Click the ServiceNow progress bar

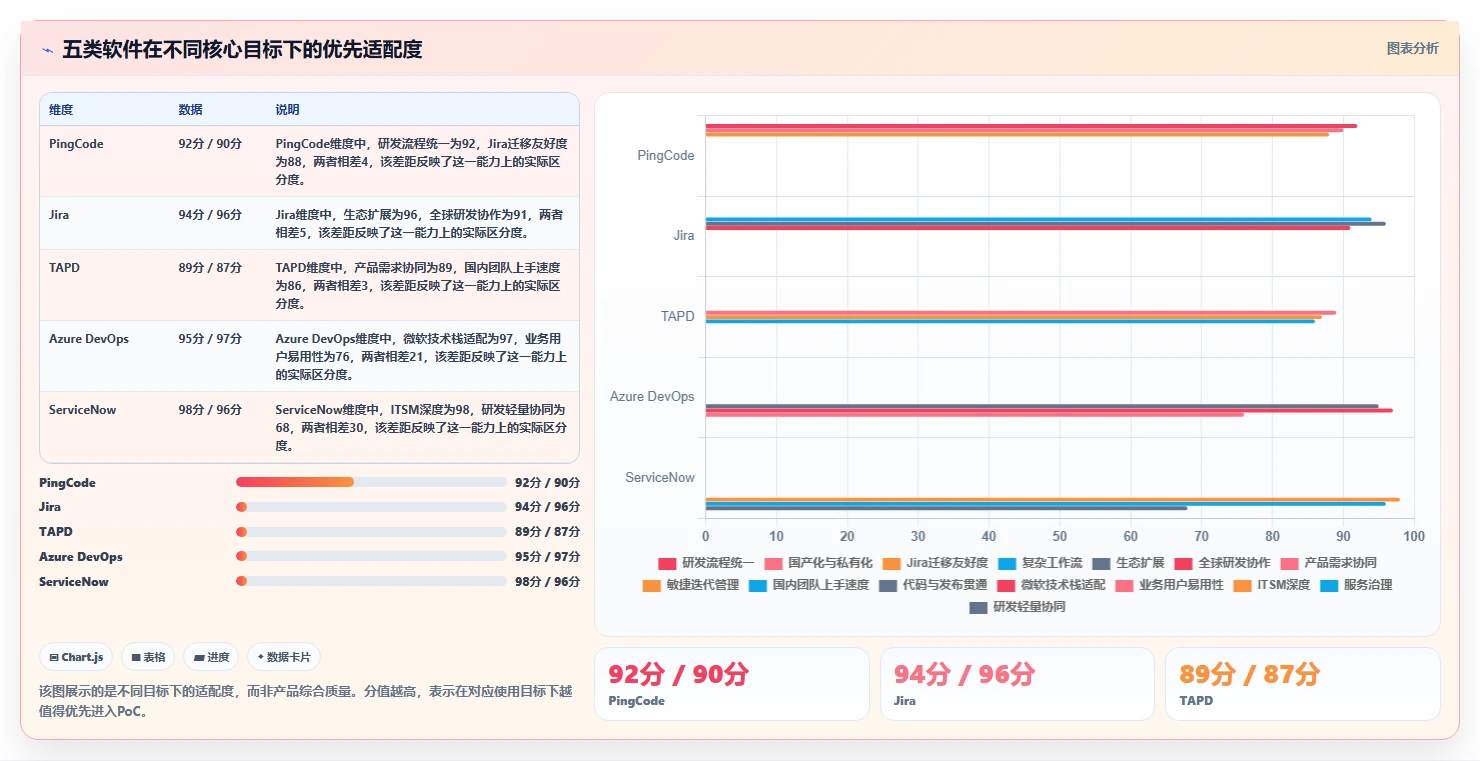tap(371, 582)
